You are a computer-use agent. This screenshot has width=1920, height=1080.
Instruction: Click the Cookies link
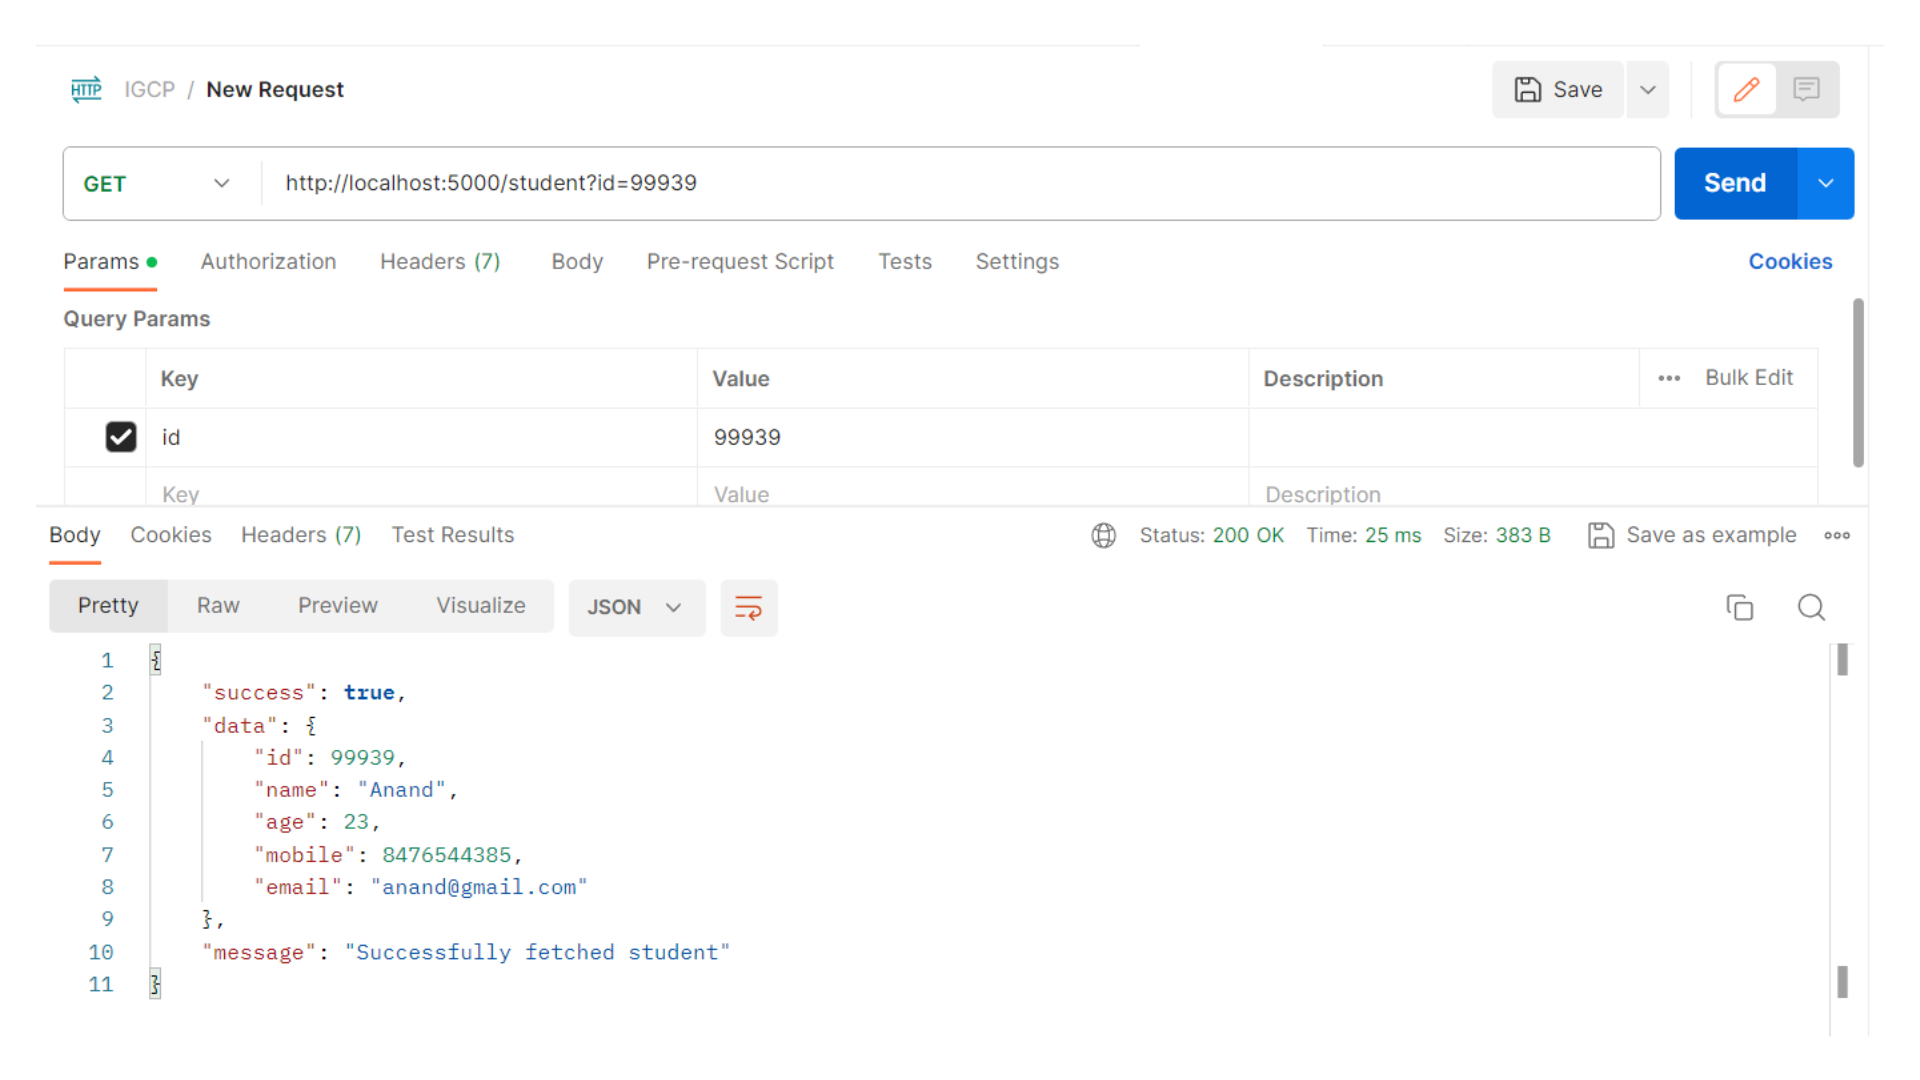point(1791,261)
